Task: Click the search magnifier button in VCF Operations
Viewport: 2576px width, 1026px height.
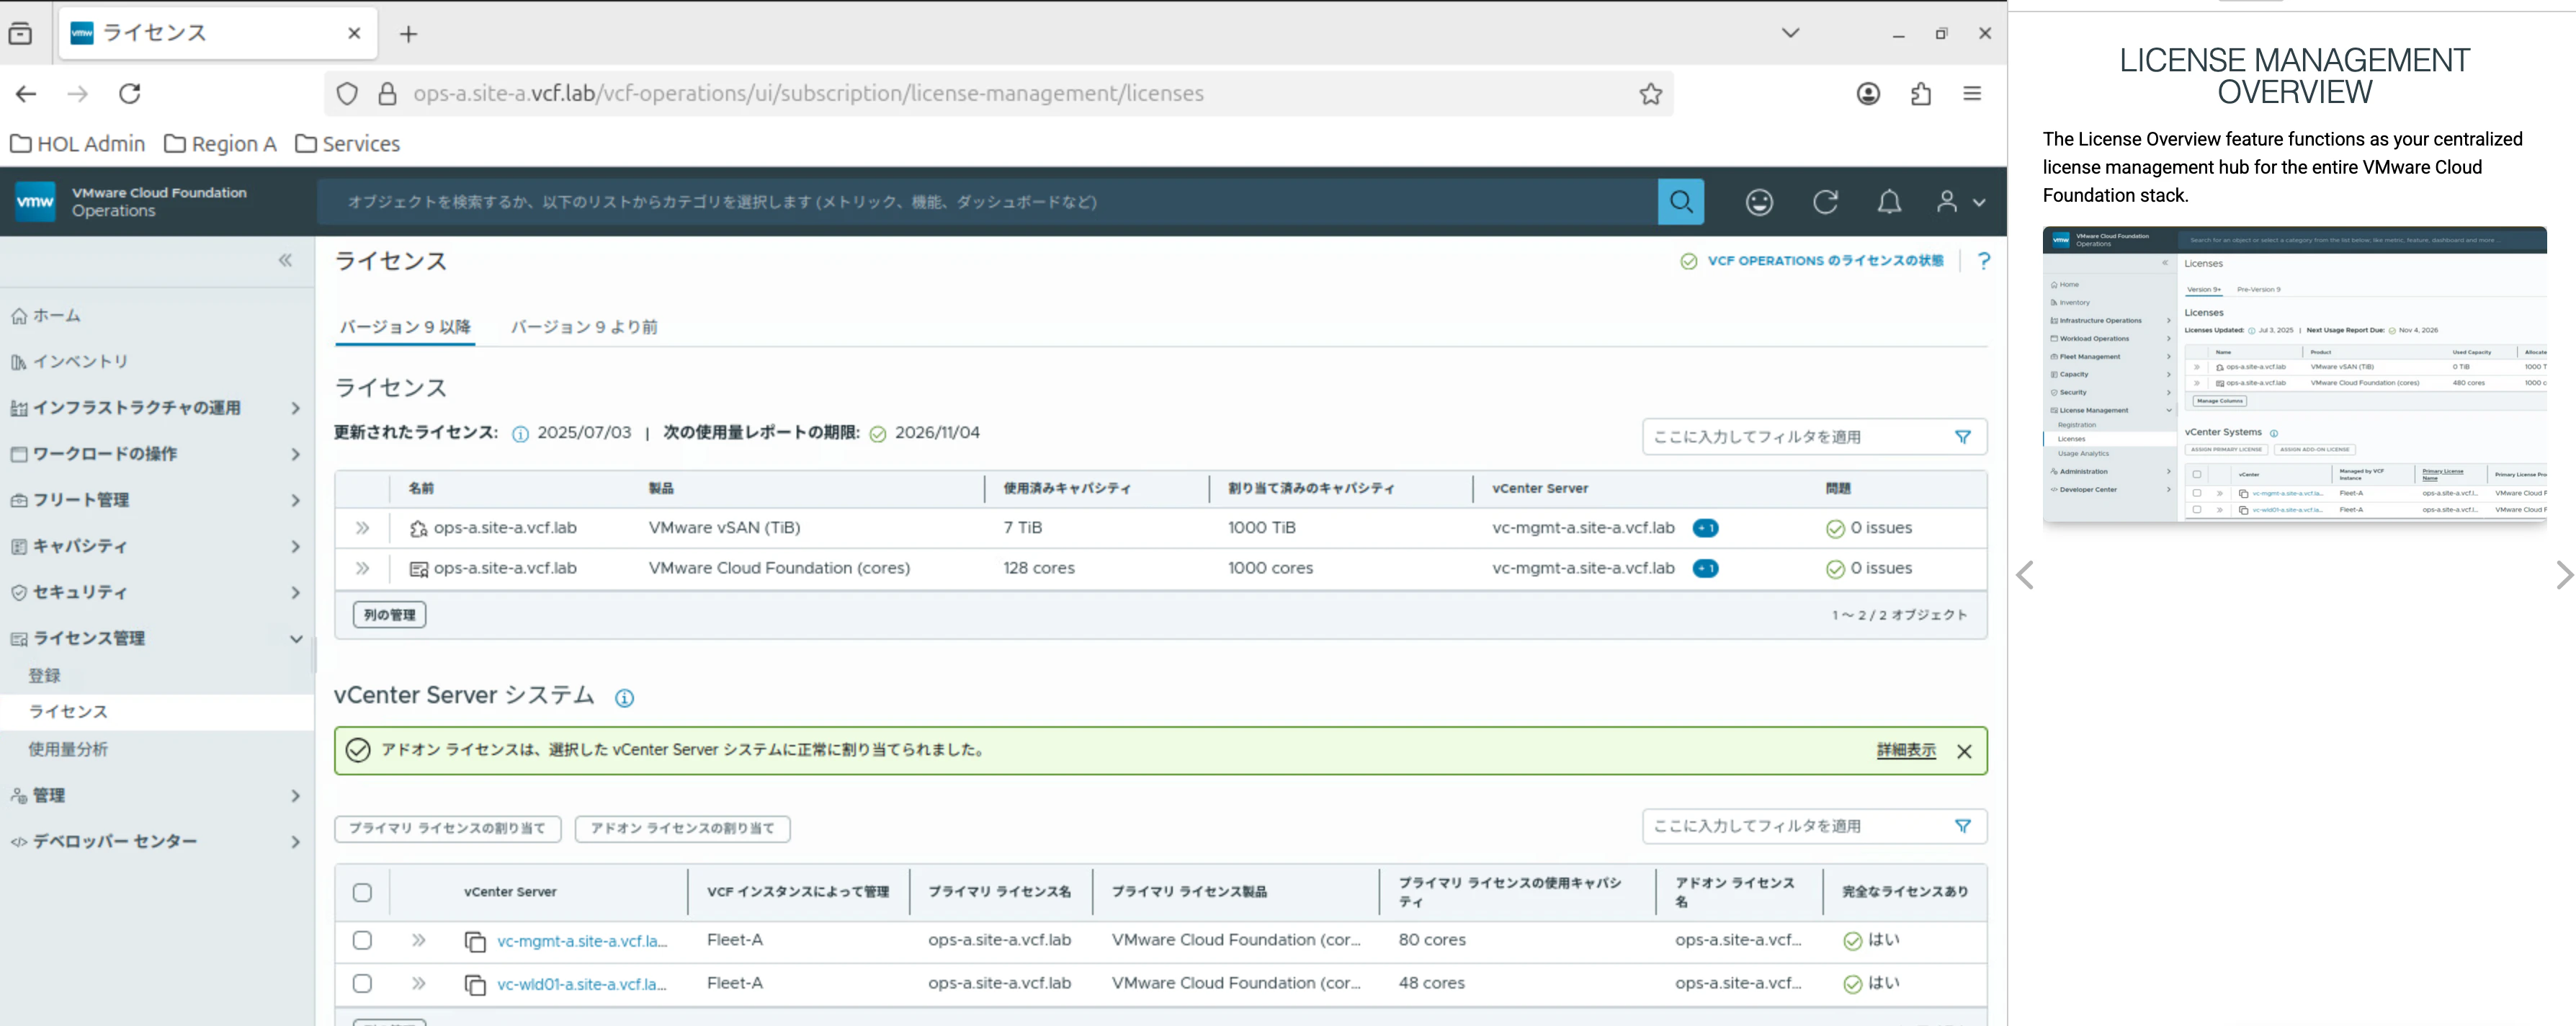Action: tap(1680, 202)
